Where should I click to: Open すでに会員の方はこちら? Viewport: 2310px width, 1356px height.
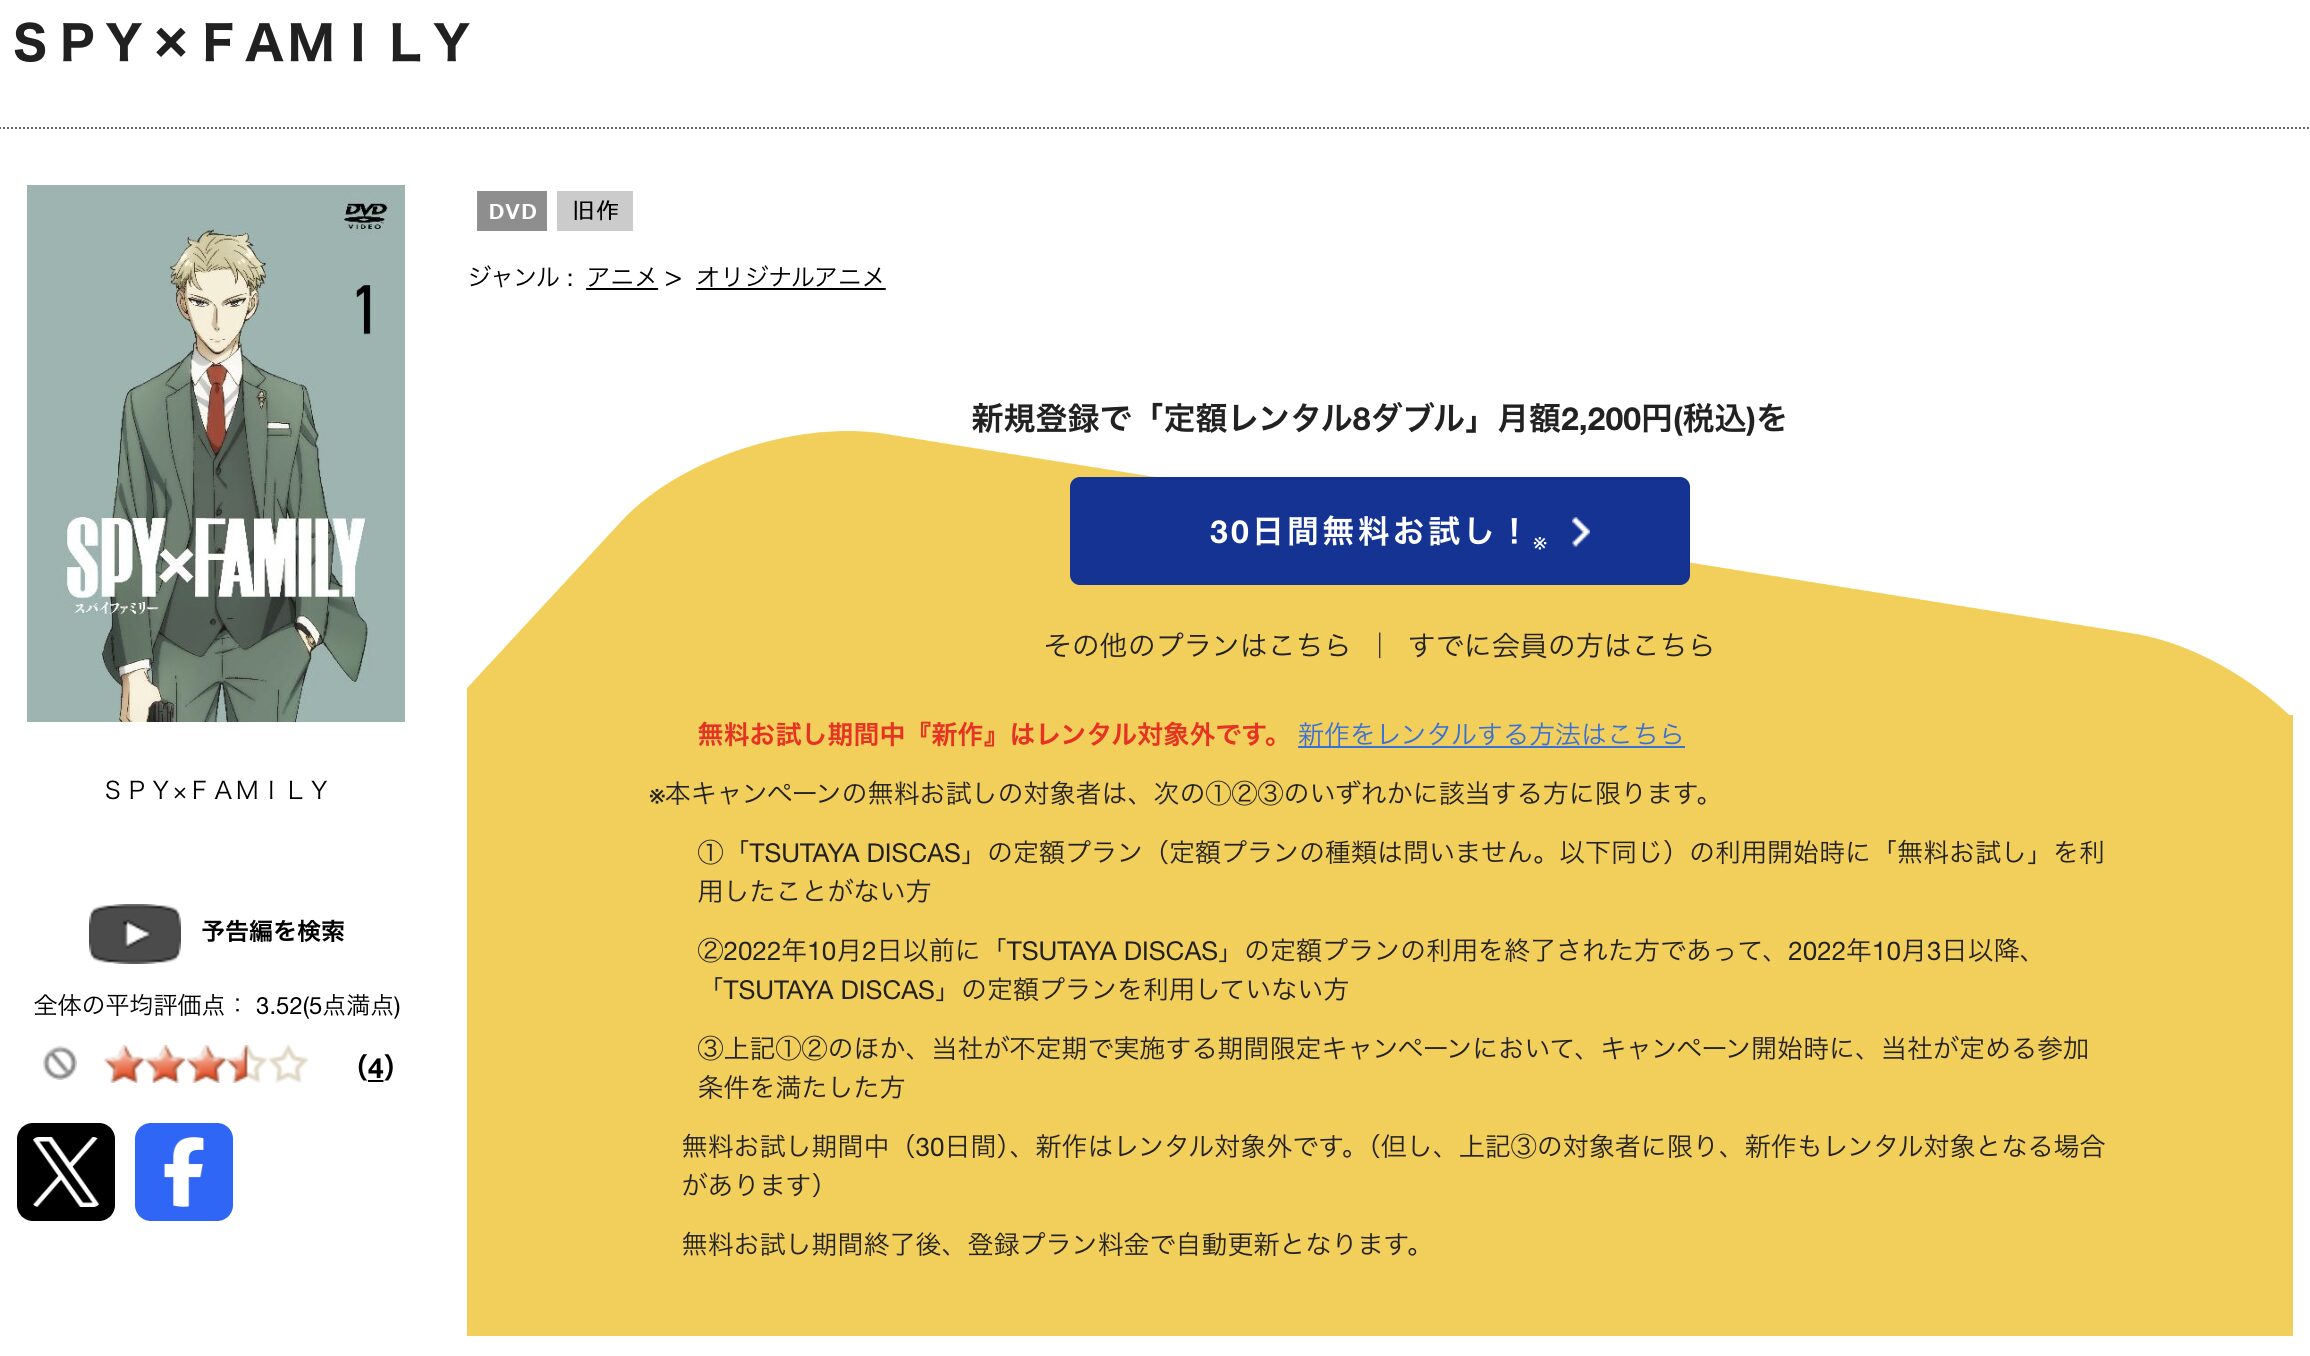1560,645
